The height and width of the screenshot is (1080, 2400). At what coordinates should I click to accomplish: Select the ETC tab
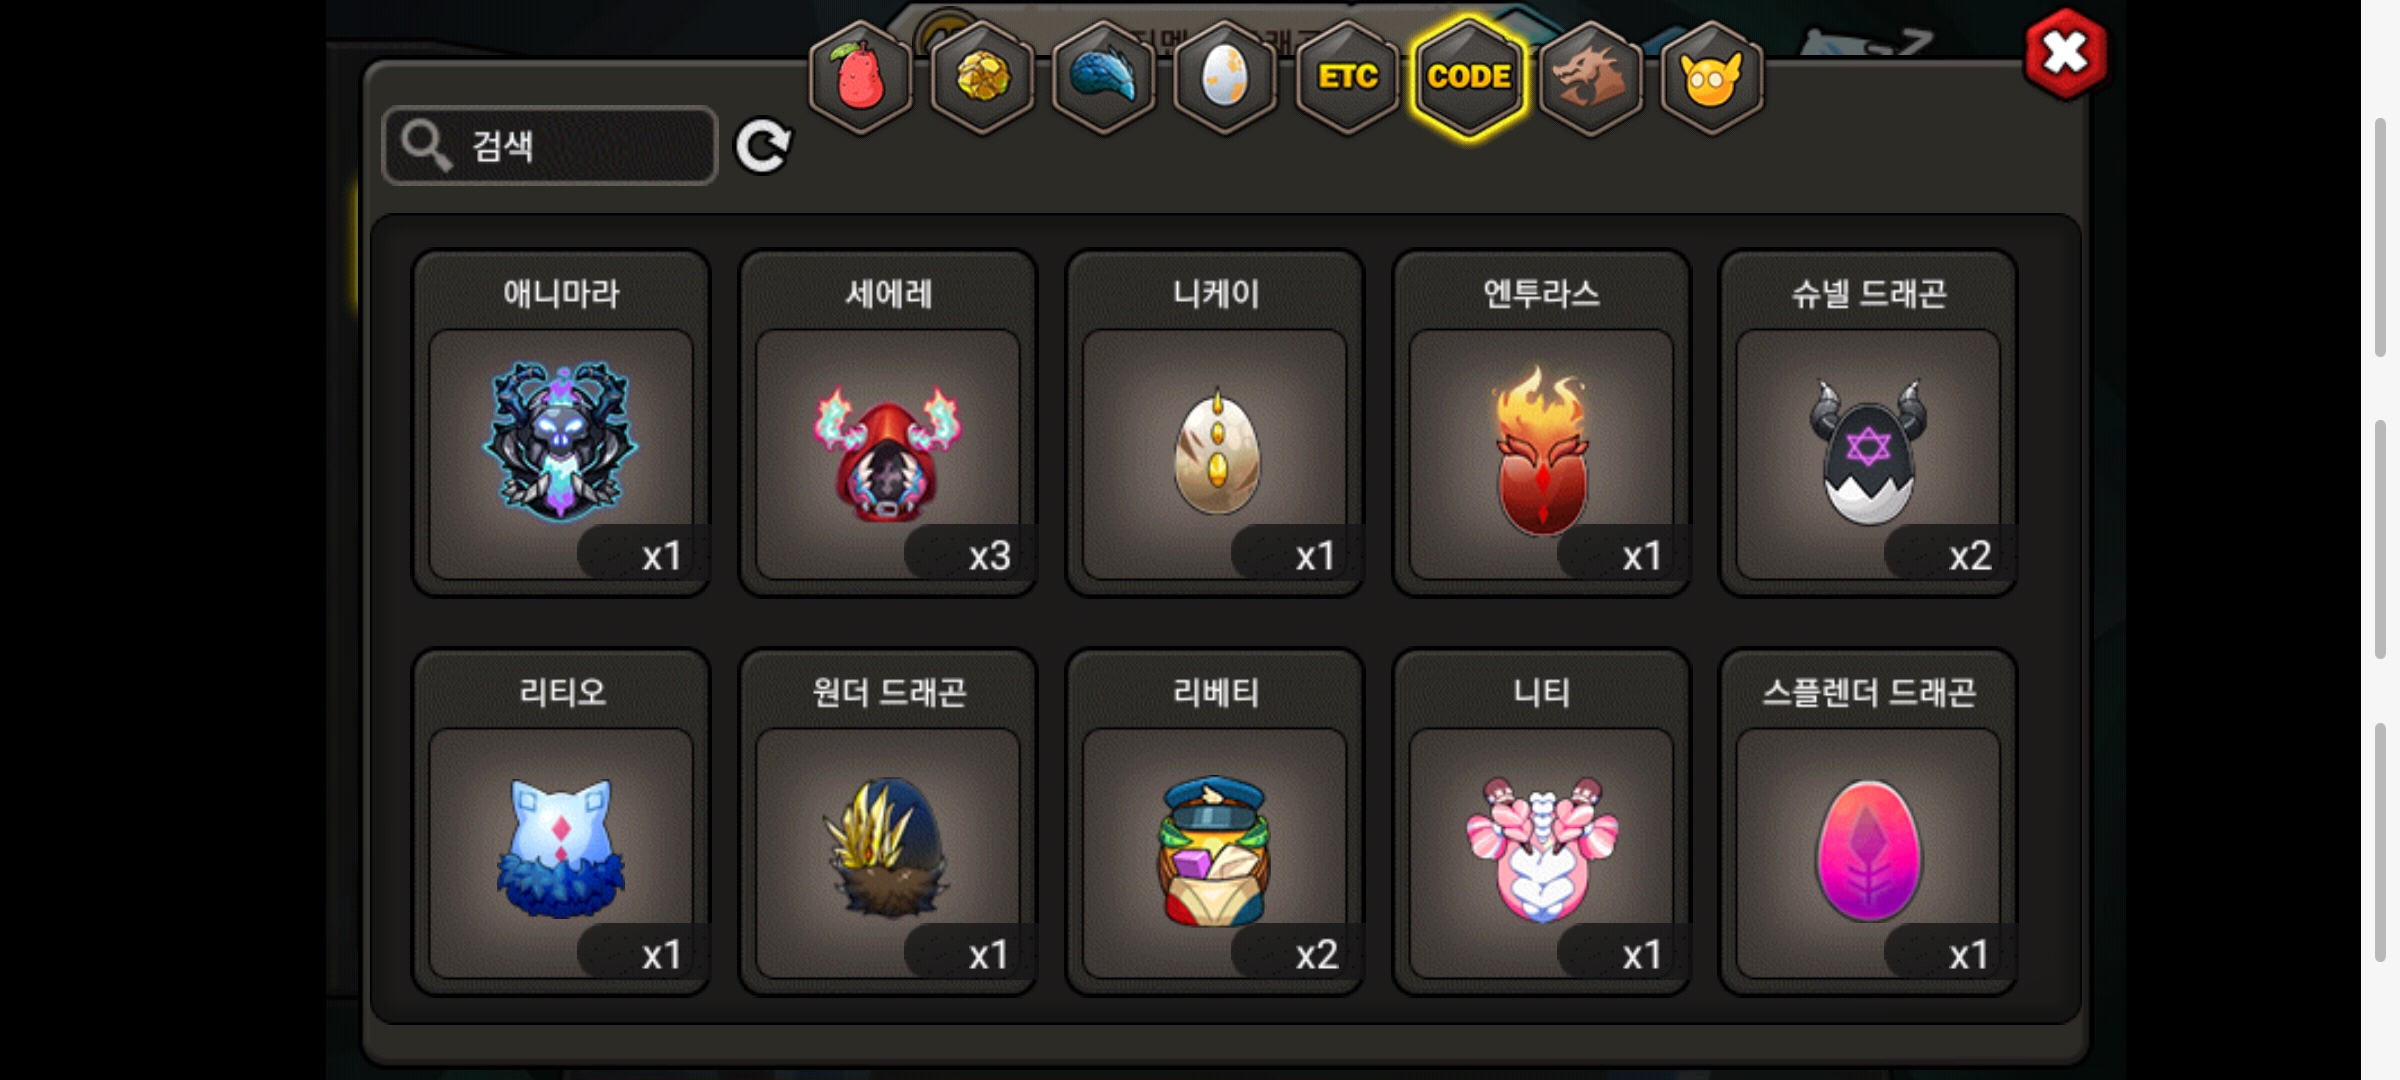1347,78
